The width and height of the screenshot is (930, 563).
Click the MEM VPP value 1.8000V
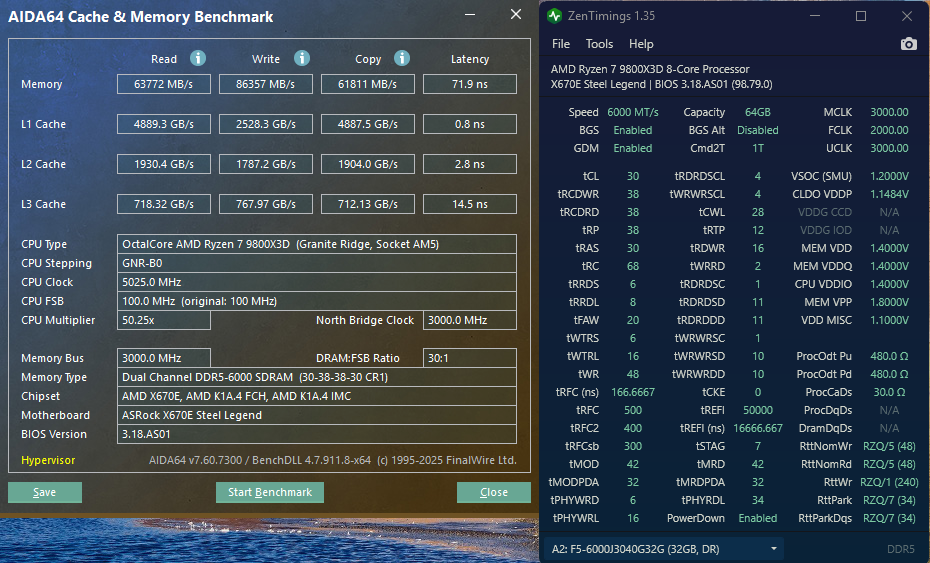click(889, 302)
